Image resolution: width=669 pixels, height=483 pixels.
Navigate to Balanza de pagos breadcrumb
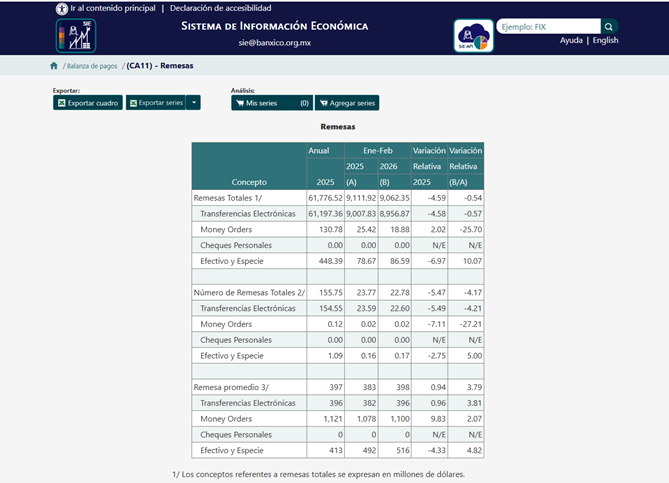pyautogui.click(x=93, y=66)
